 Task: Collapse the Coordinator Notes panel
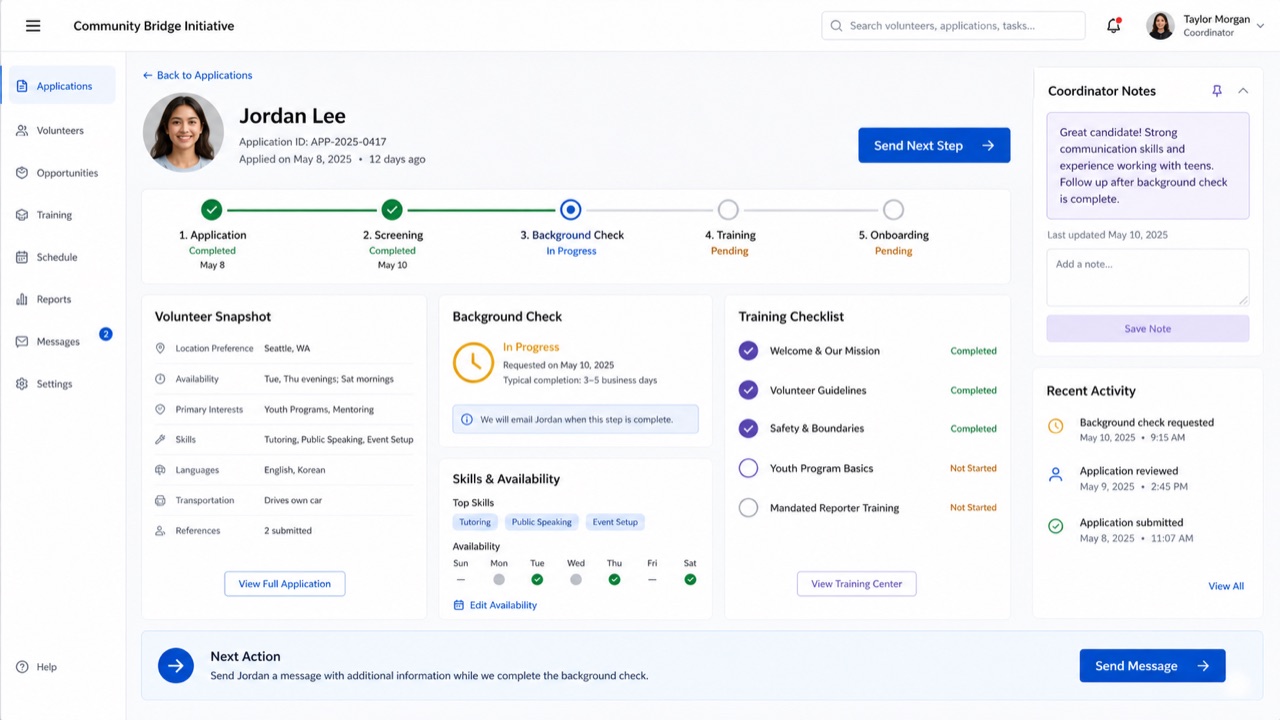[x=1243, y=91]
